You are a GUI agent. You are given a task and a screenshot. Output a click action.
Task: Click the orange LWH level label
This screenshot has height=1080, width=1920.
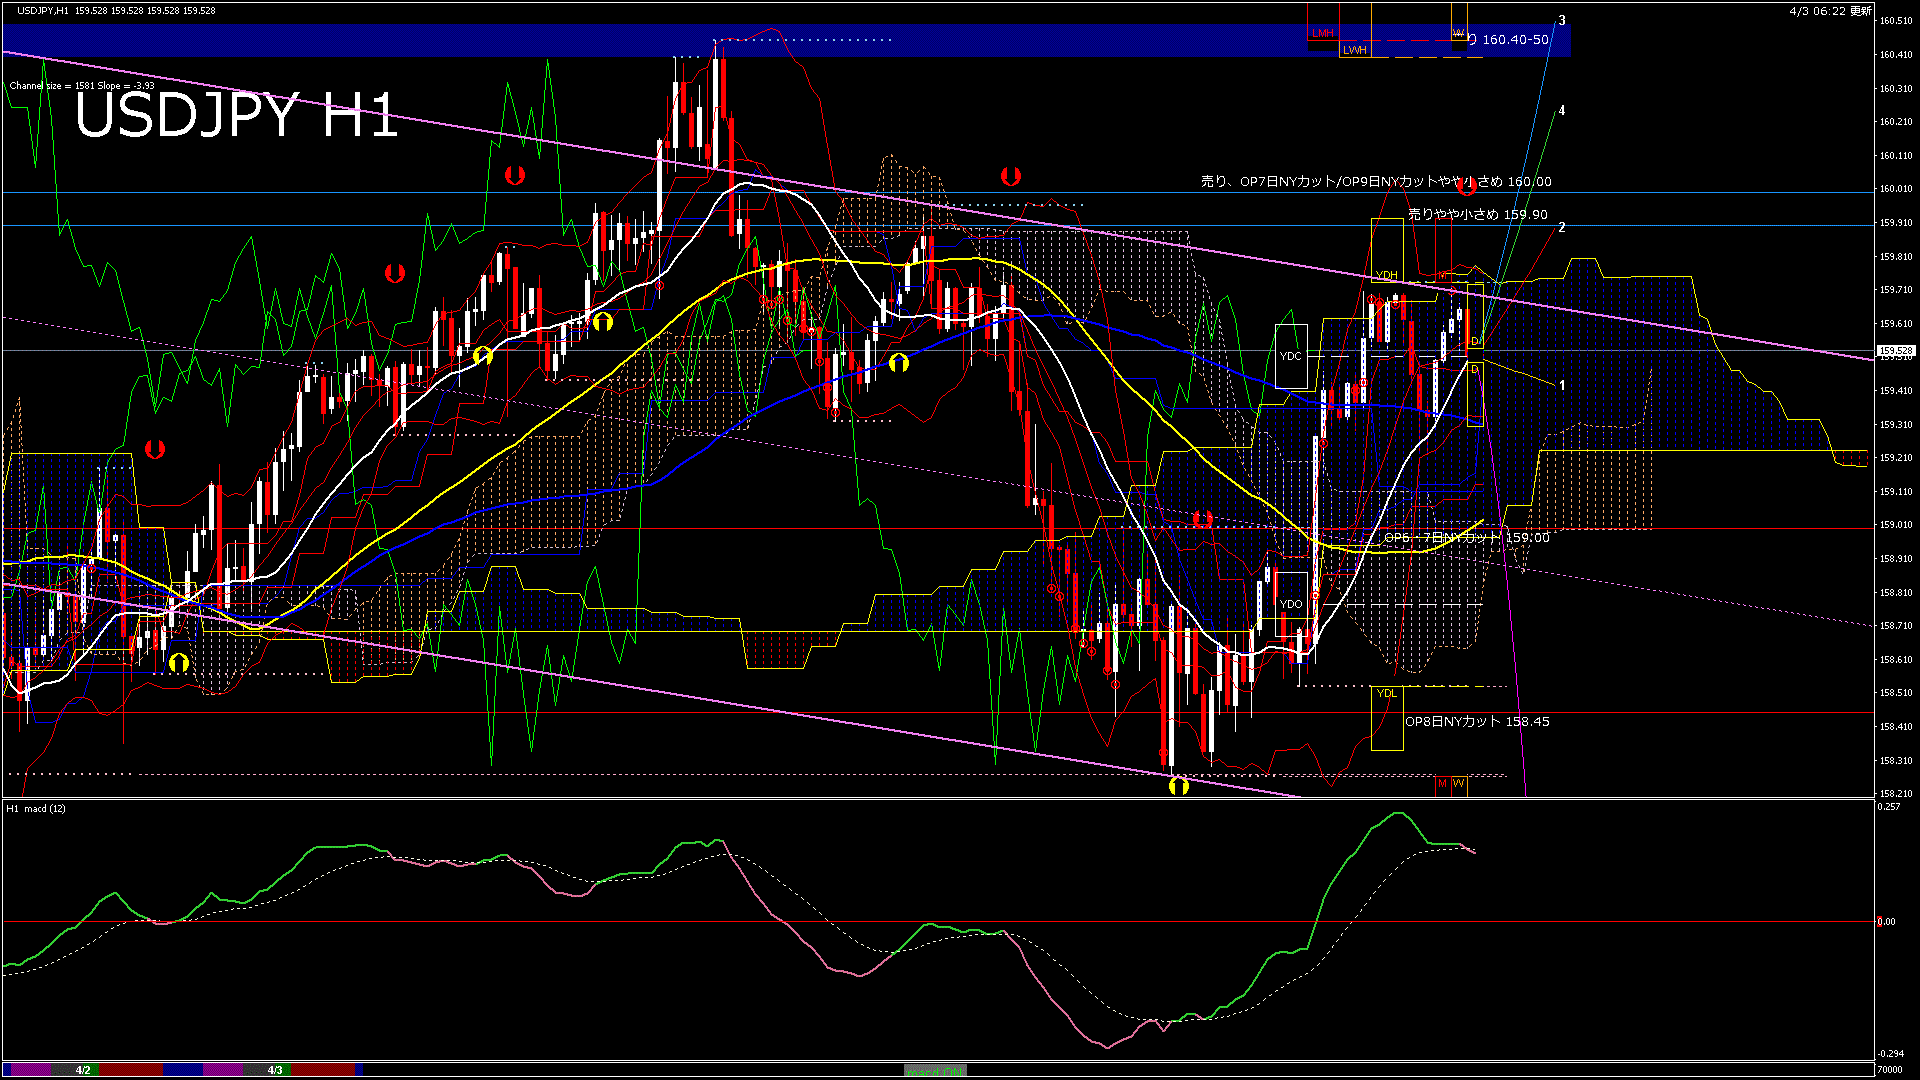point(1354,50)
